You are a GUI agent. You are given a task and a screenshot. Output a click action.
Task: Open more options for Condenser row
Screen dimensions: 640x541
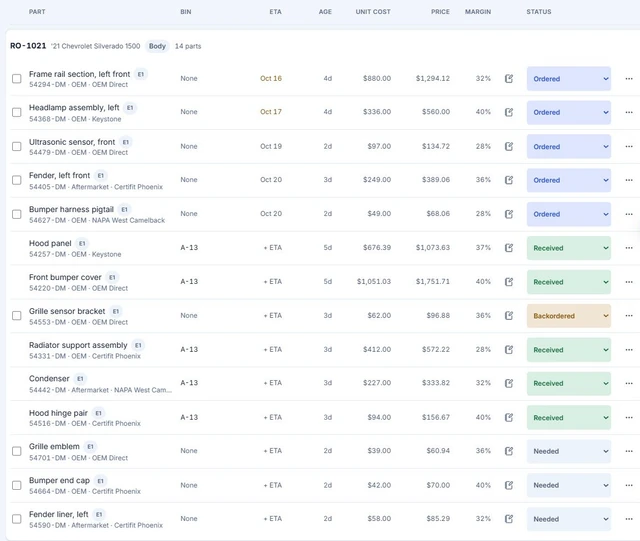point(629,383)
